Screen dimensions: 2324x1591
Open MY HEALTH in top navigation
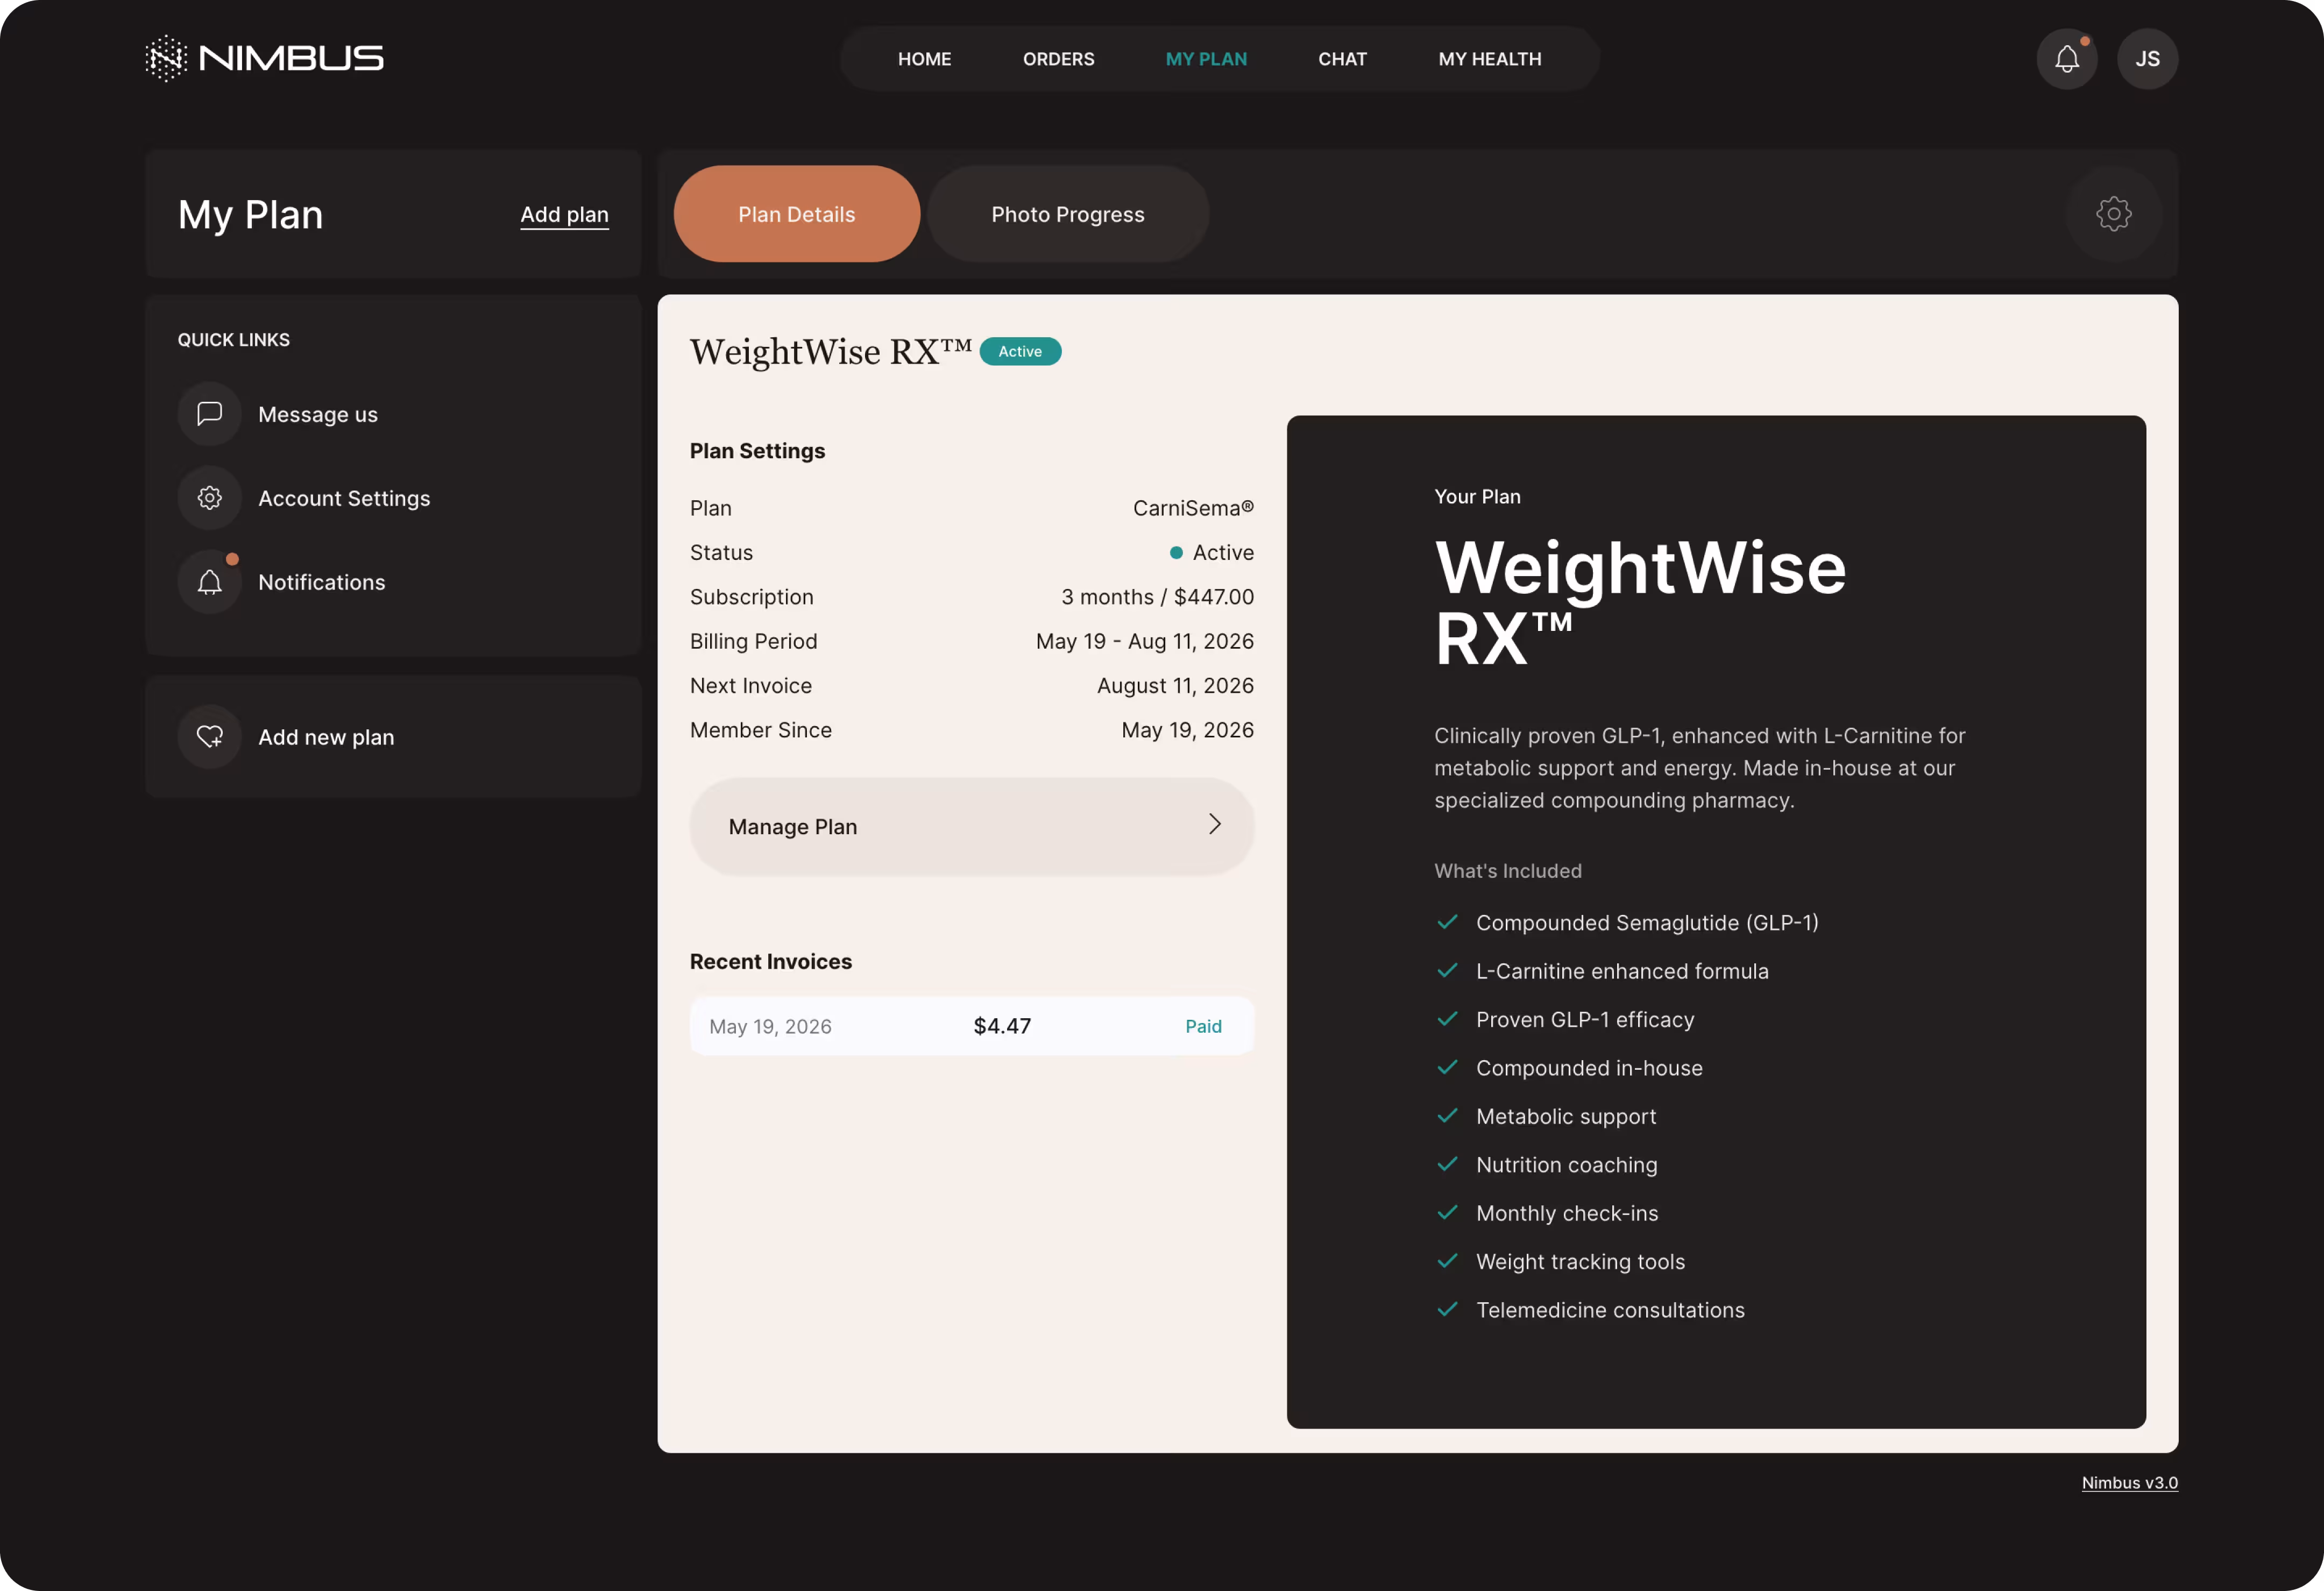[x=1489, y=59]
